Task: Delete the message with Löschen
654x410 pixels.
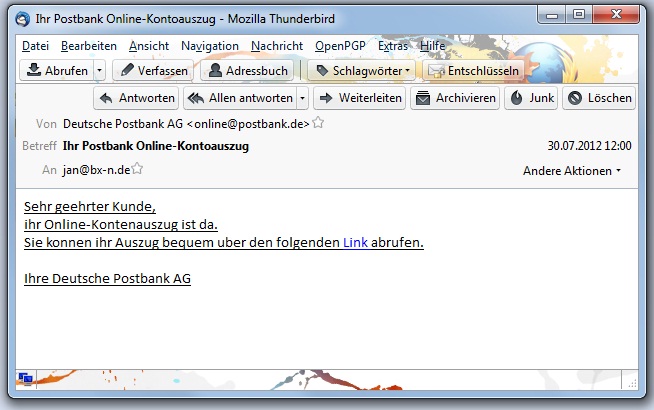Action: coord(599,98)
